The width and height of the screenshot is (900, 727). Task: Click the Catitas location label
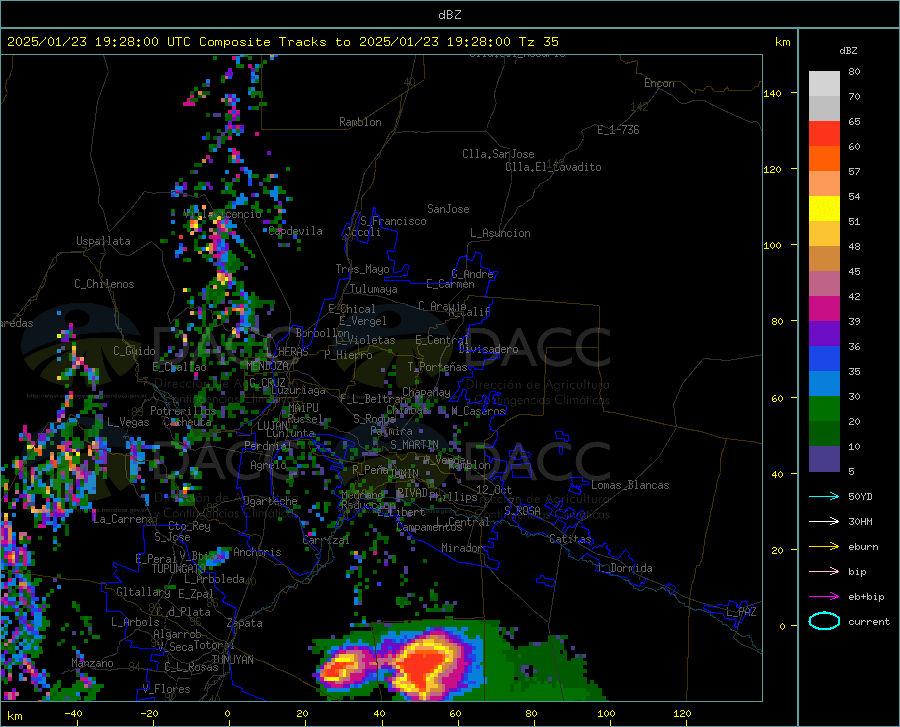[570, 539]
